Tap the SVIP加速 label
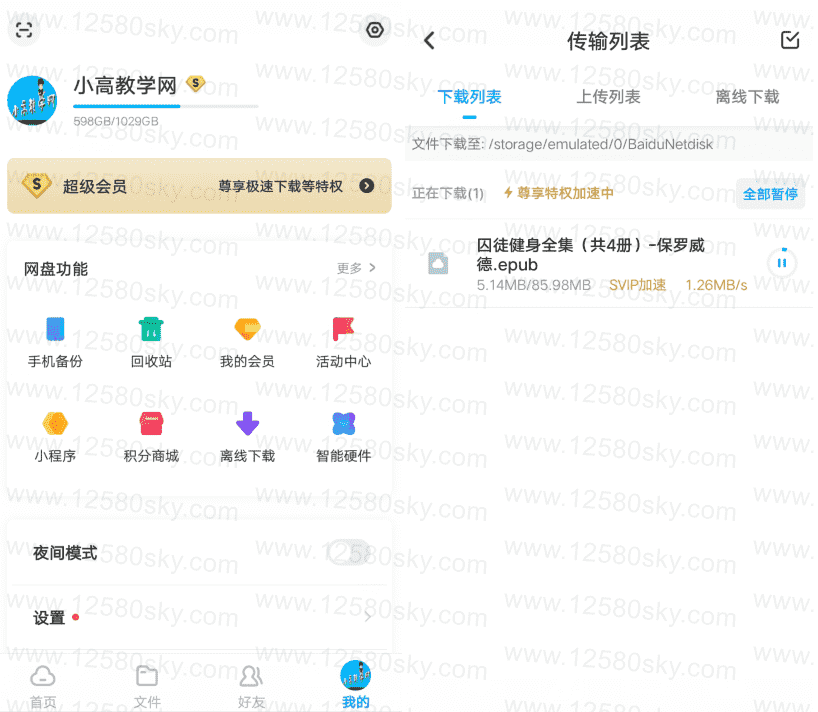This screenshot has width=818, height=712. 637,285
